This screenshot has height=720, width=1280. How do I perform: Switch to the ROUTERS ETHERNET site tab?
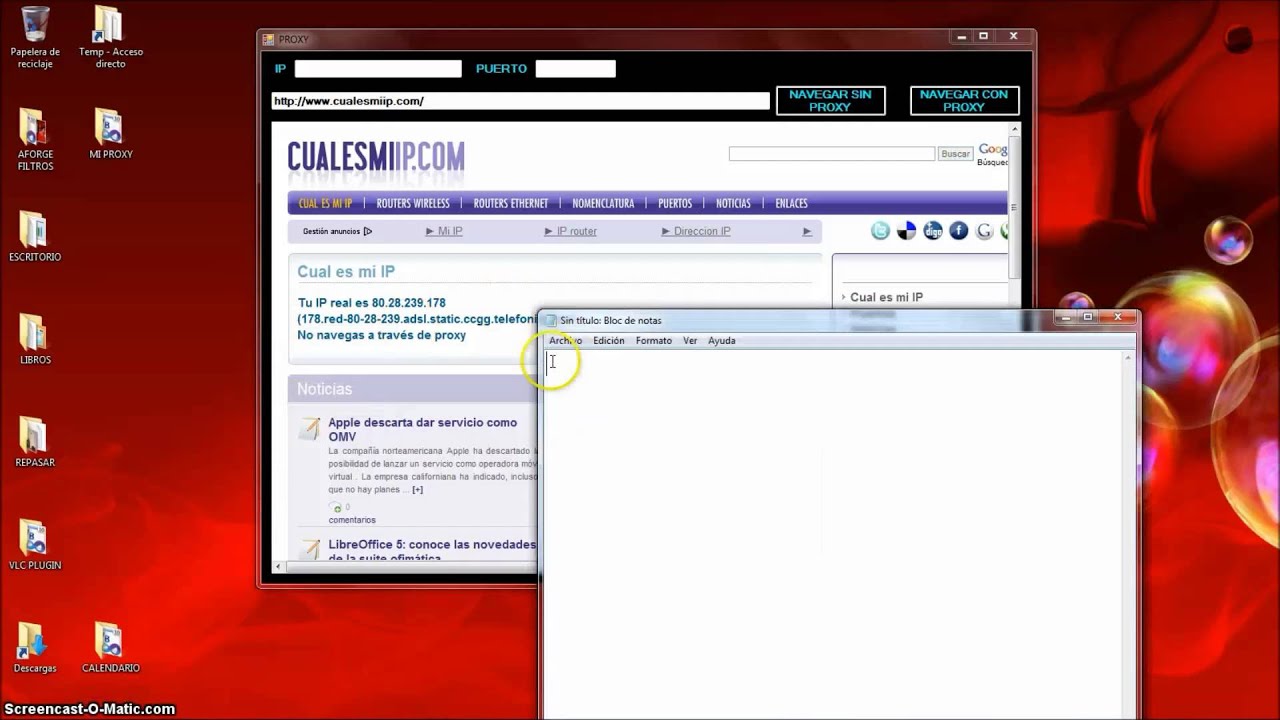tap(511, 203)
